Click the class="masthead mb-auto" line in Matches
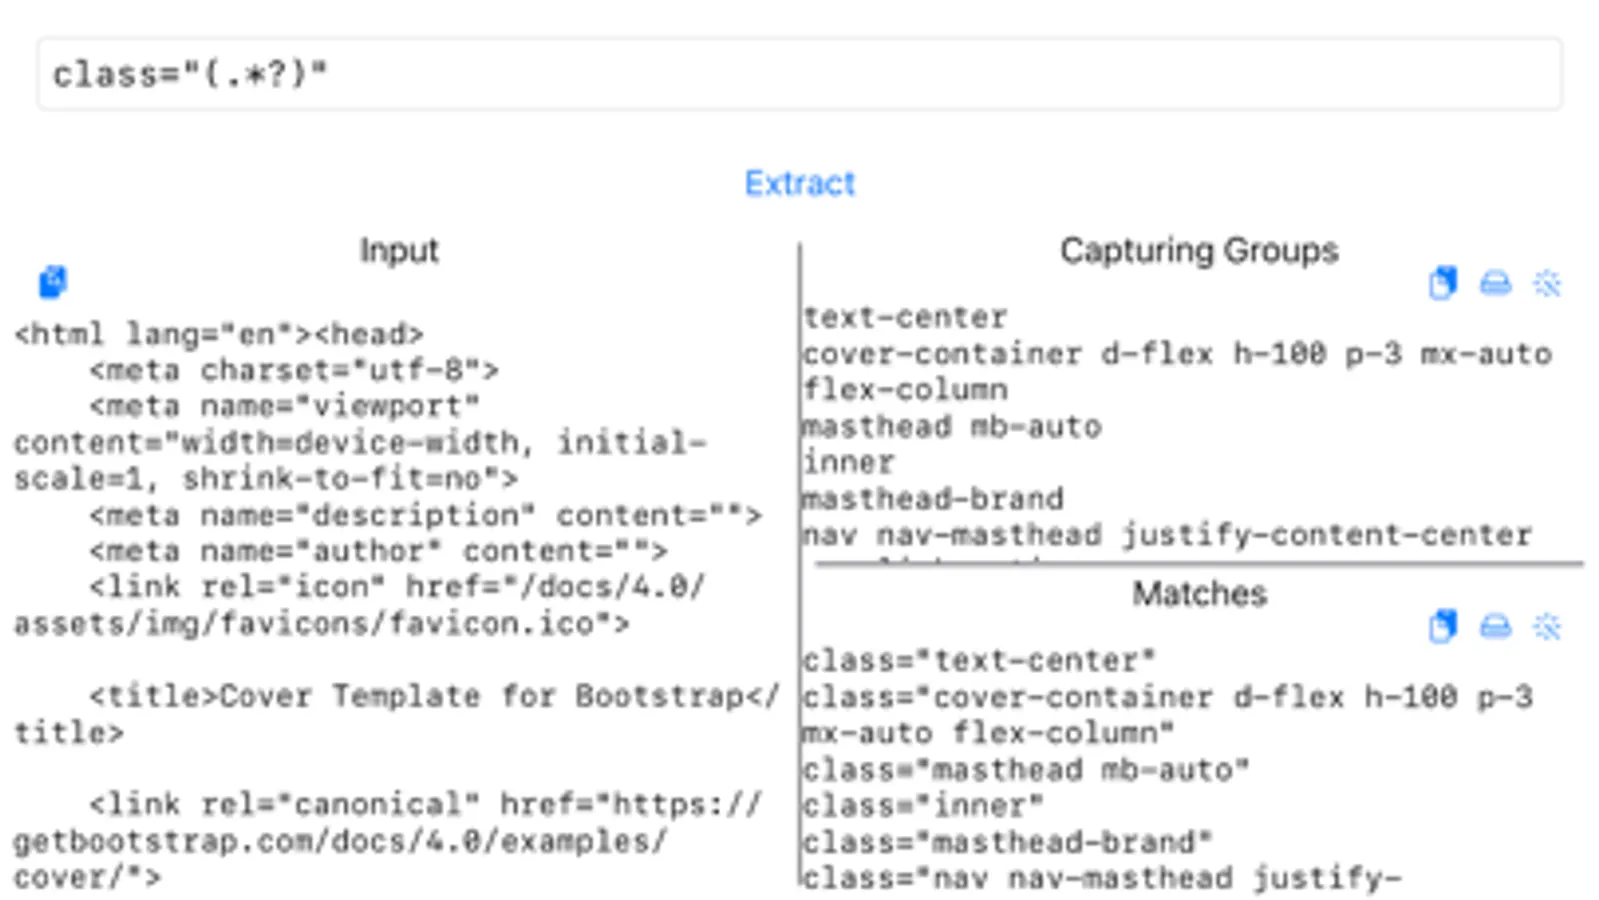Image resolution: width=1599 pixels, height=900 pixels. 1026,769
